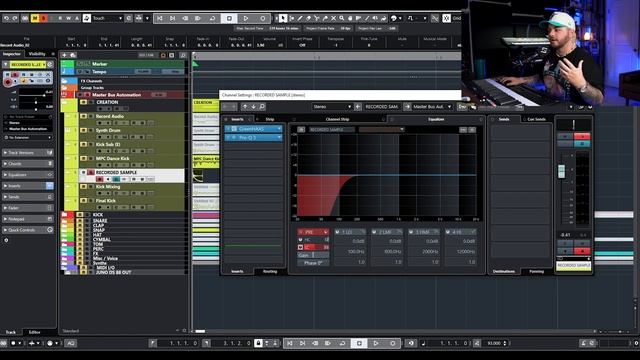The height and width of the screenshot is (360, 640).
Task: Open the SNARE folder track
Action: (x=65, y=221)
